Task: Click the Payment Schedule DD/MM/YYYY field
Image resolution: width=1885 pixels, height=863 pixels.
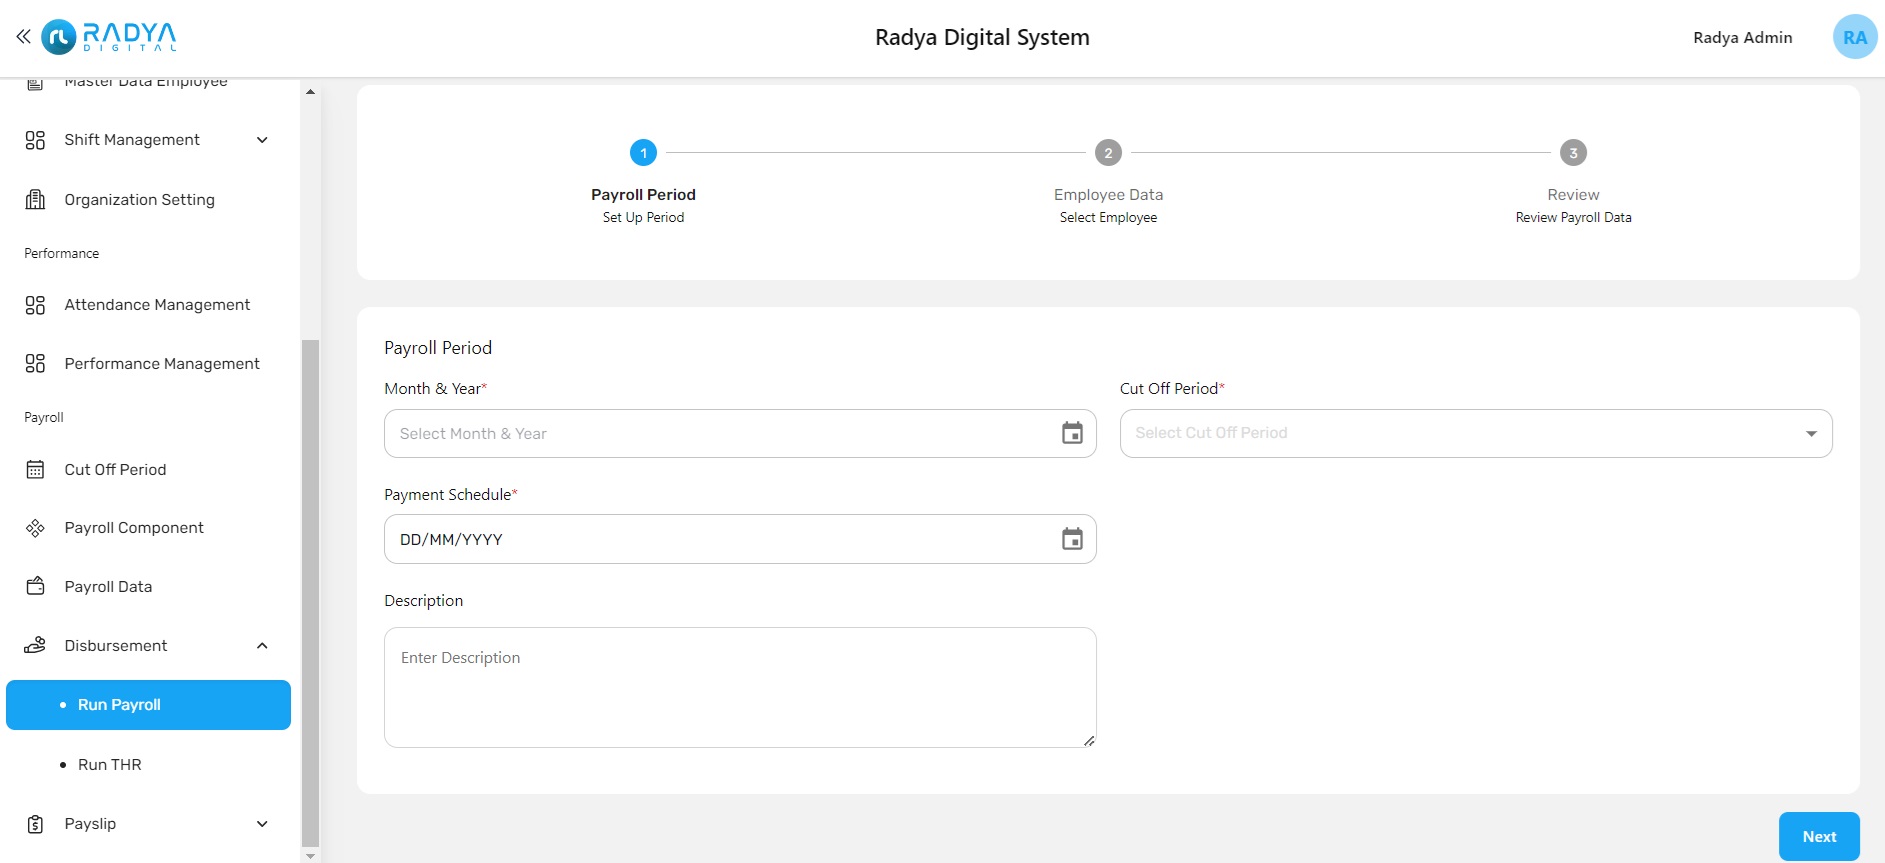Action: click(x=740, y=539)
